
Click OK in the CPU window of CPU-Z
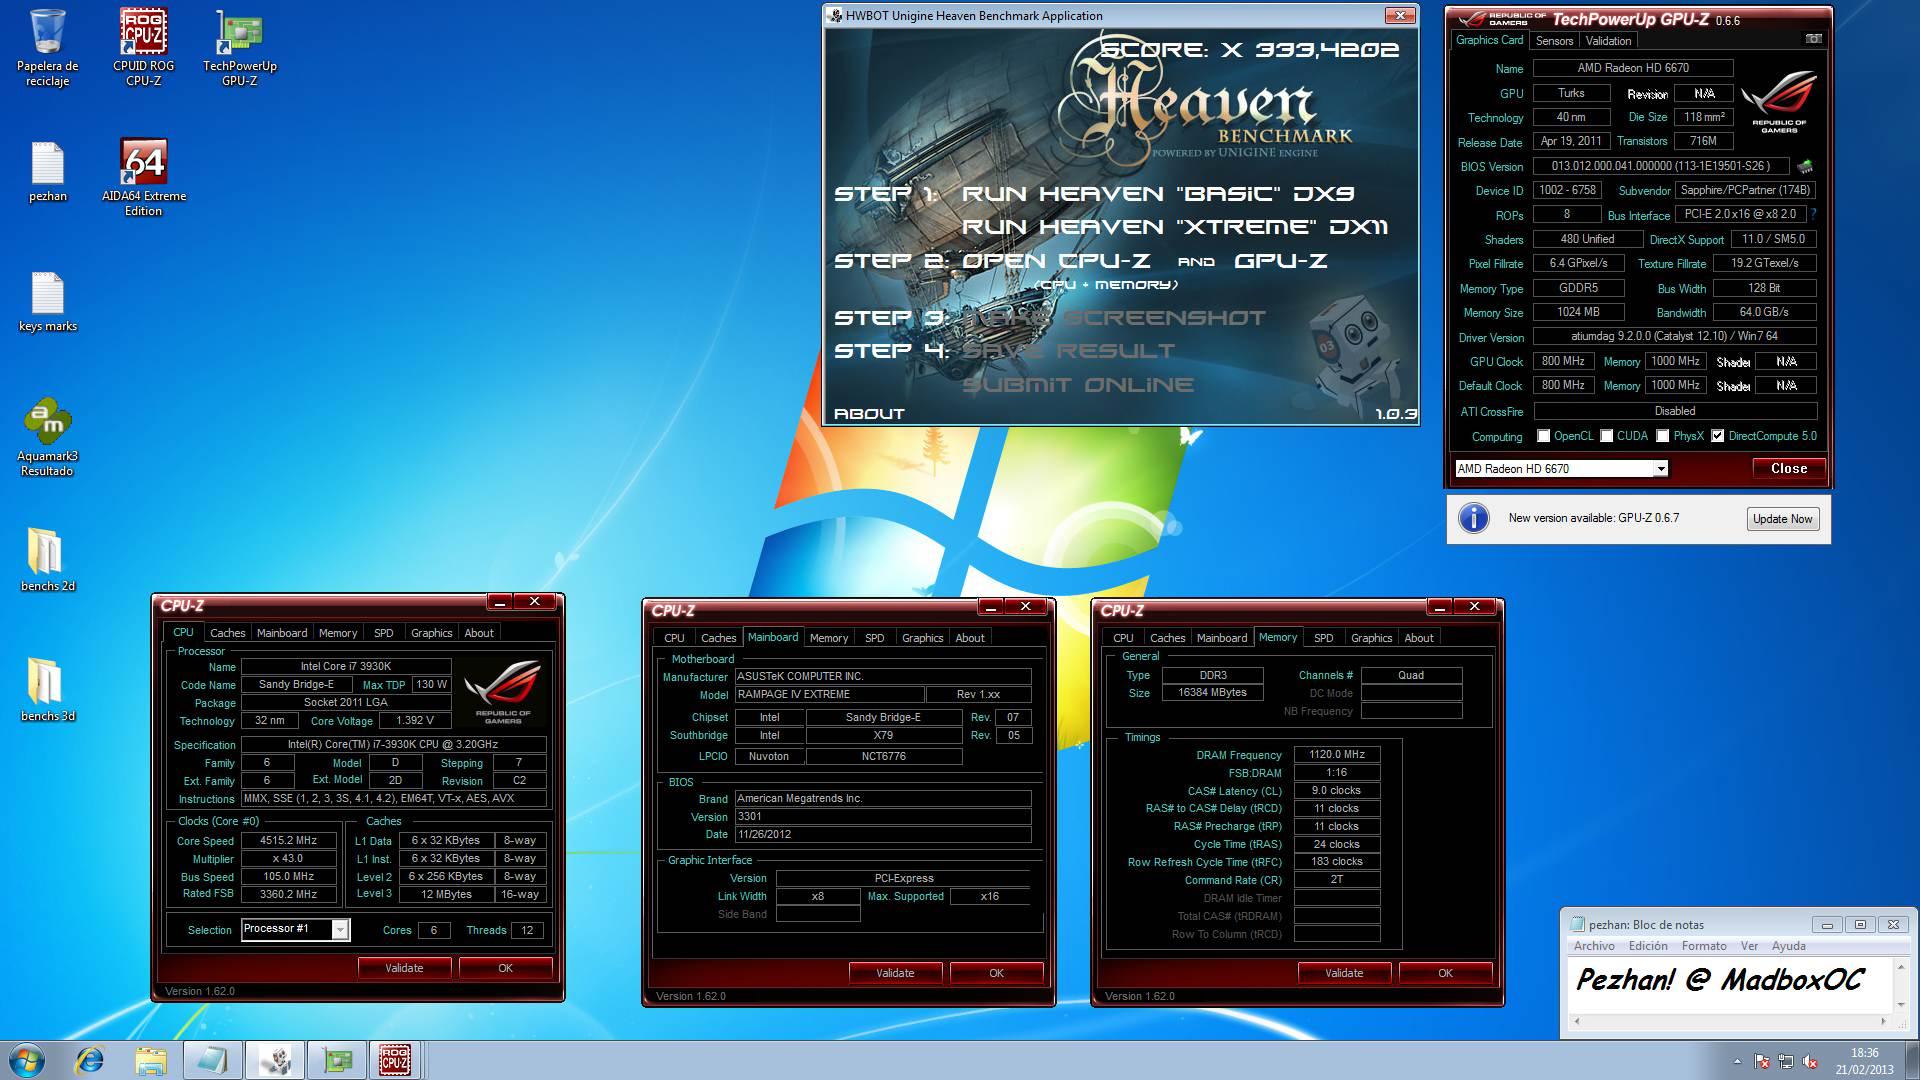[x=505, y=968]
